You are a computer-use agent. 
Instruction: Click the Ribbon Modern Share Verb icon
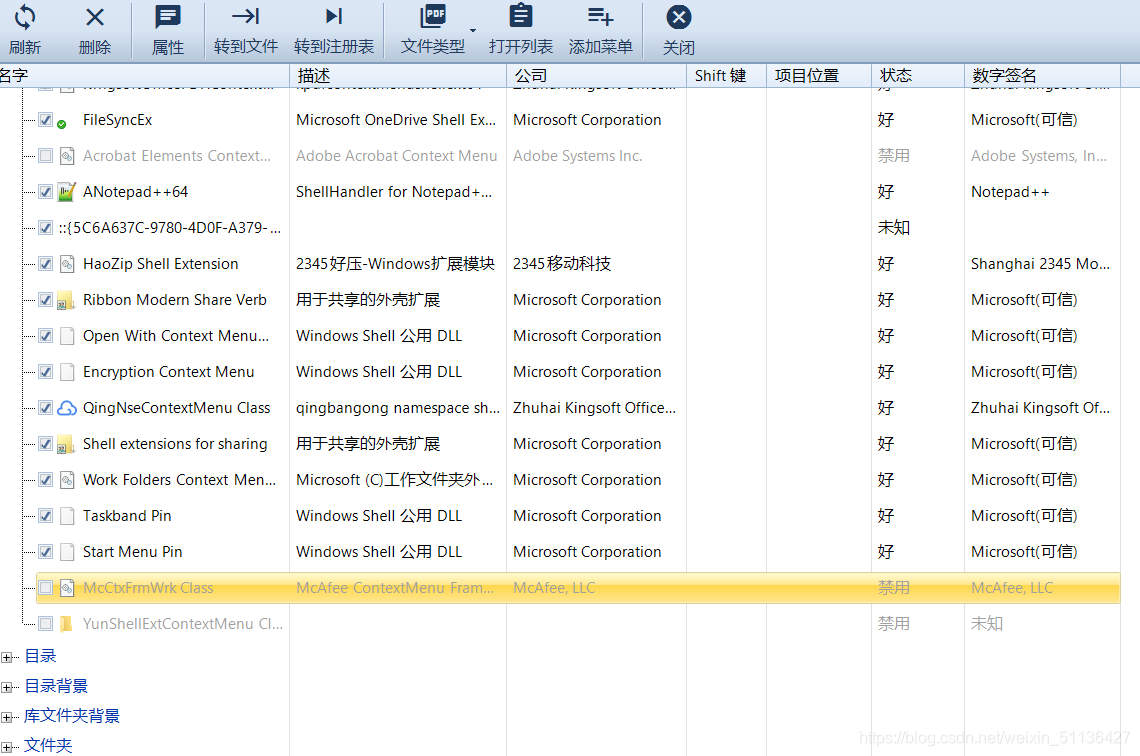click(x=67, y=300)
